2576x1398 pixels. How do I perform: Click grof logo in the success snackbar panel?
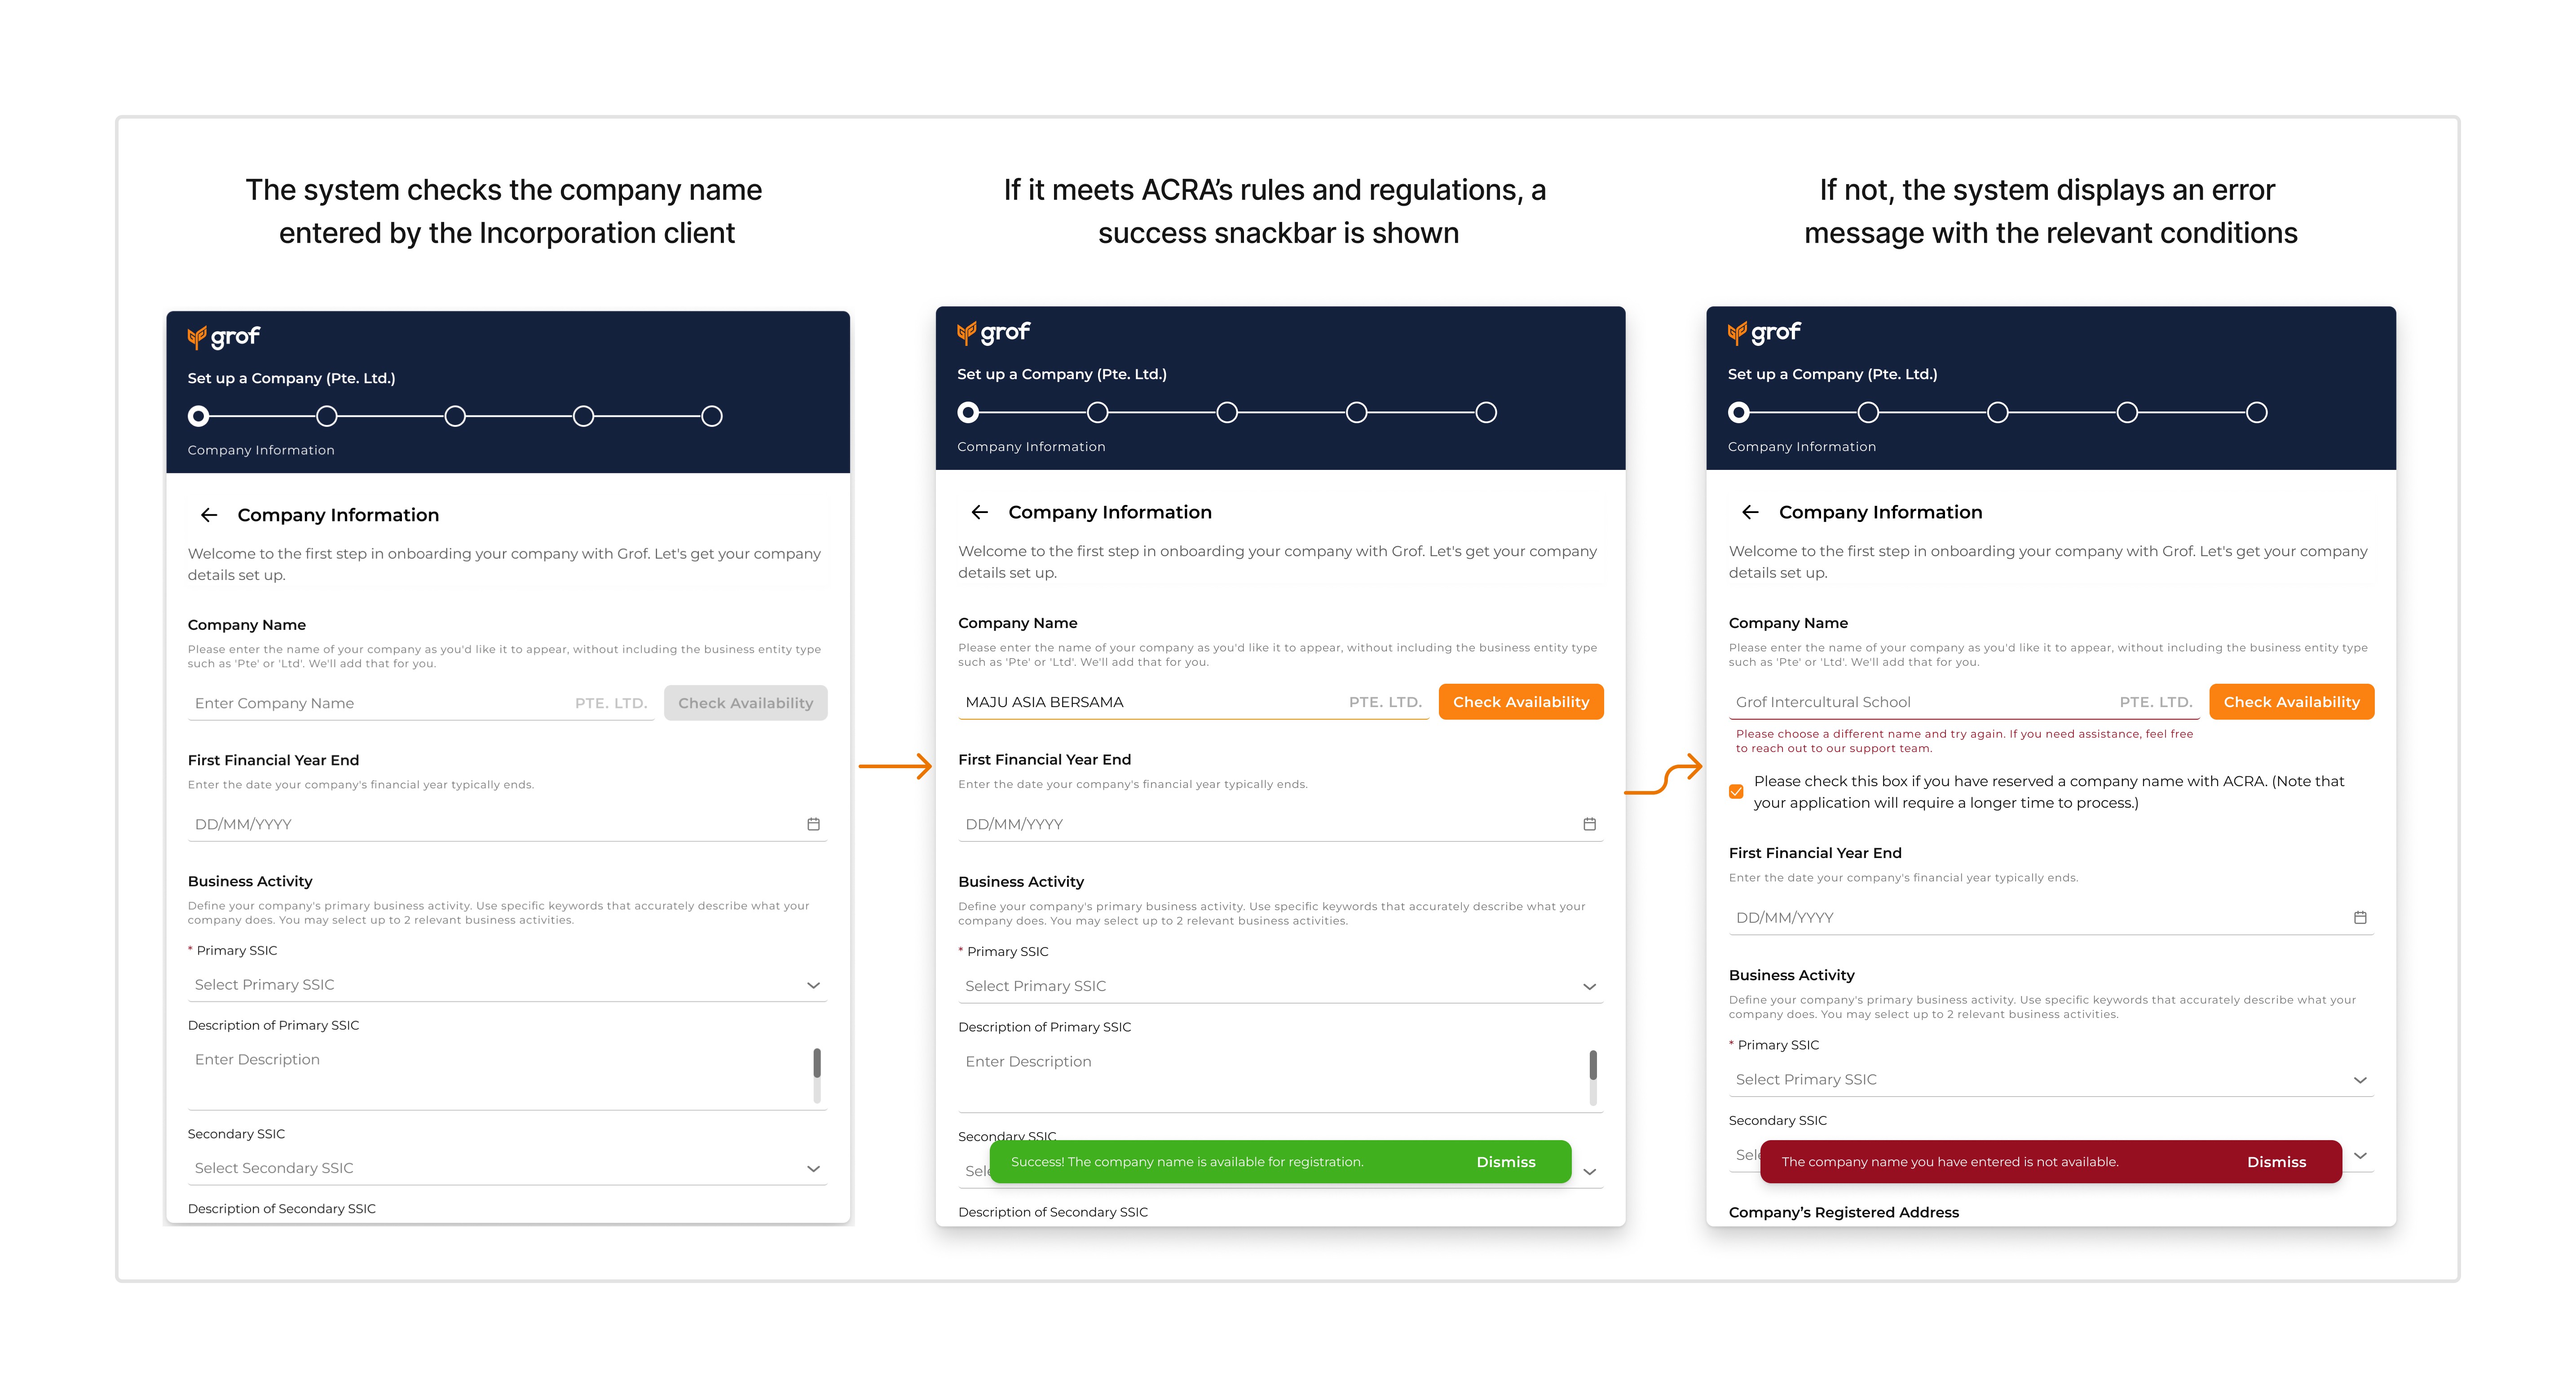click(x=993, y=332)
